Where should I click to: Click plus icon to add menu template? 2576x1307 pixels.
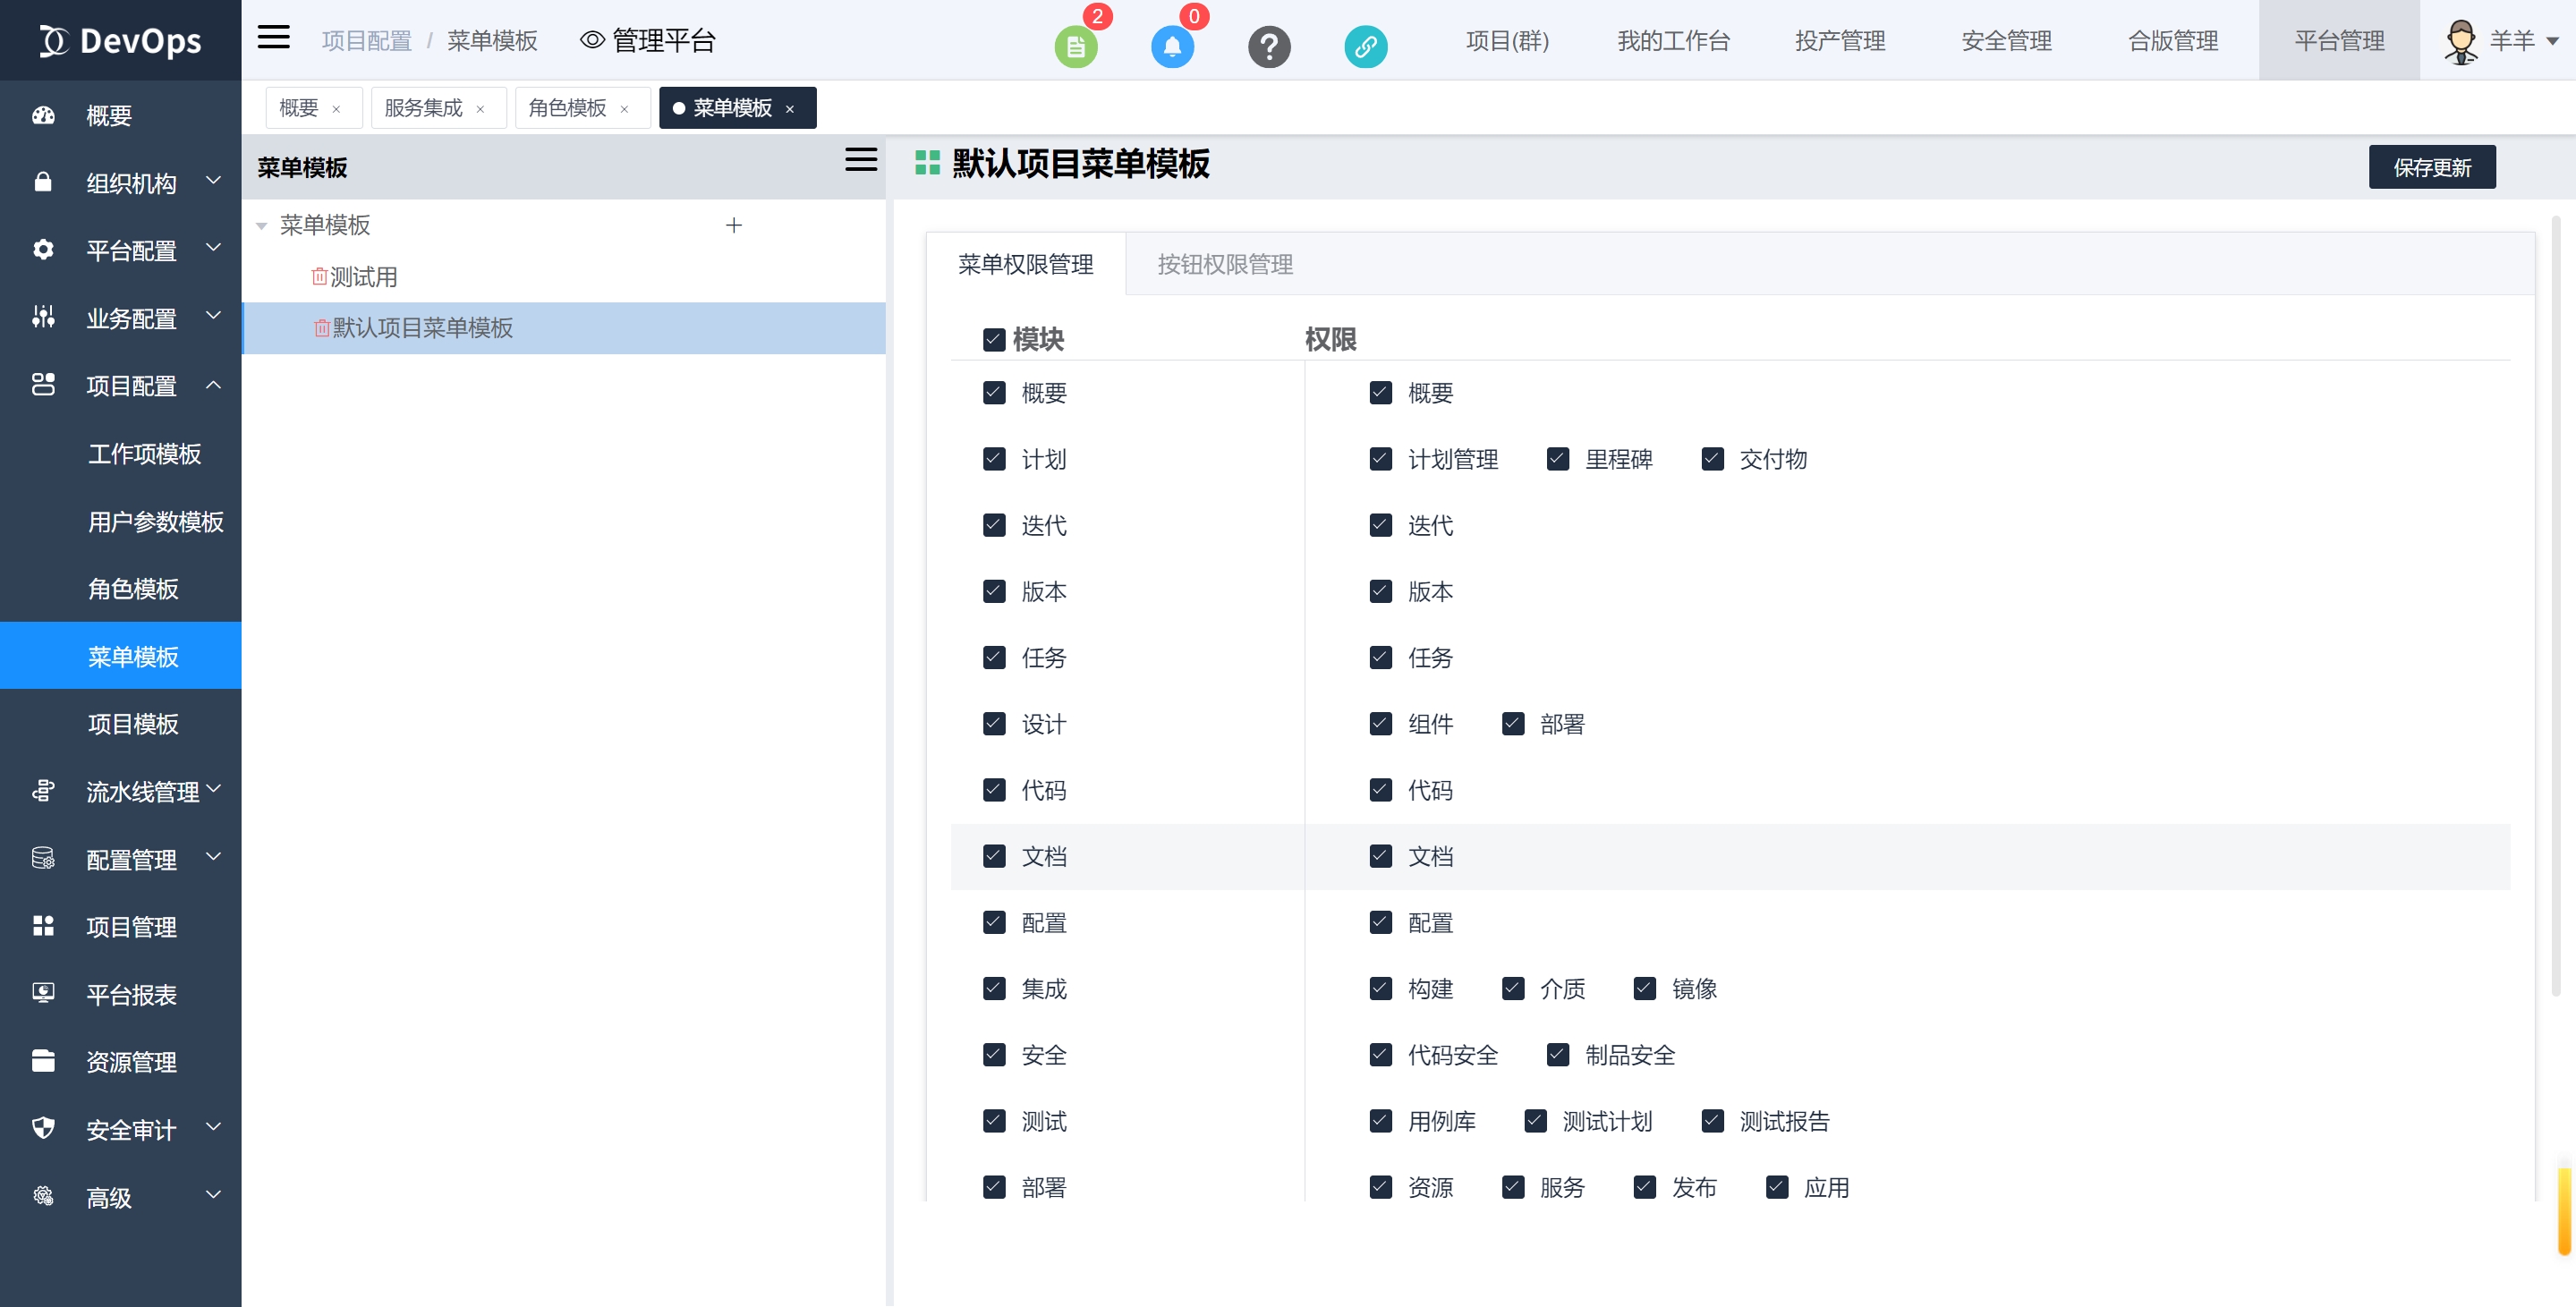tap(733, 225)
